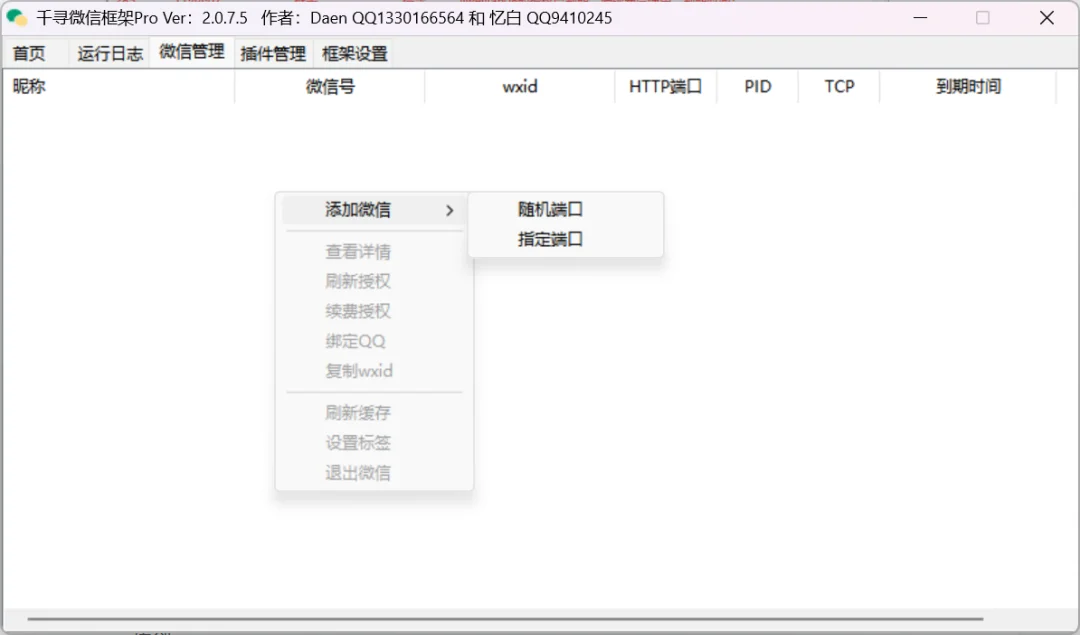Click the HTTP端口 column header

pyautogui.click(x=665, y=86)
